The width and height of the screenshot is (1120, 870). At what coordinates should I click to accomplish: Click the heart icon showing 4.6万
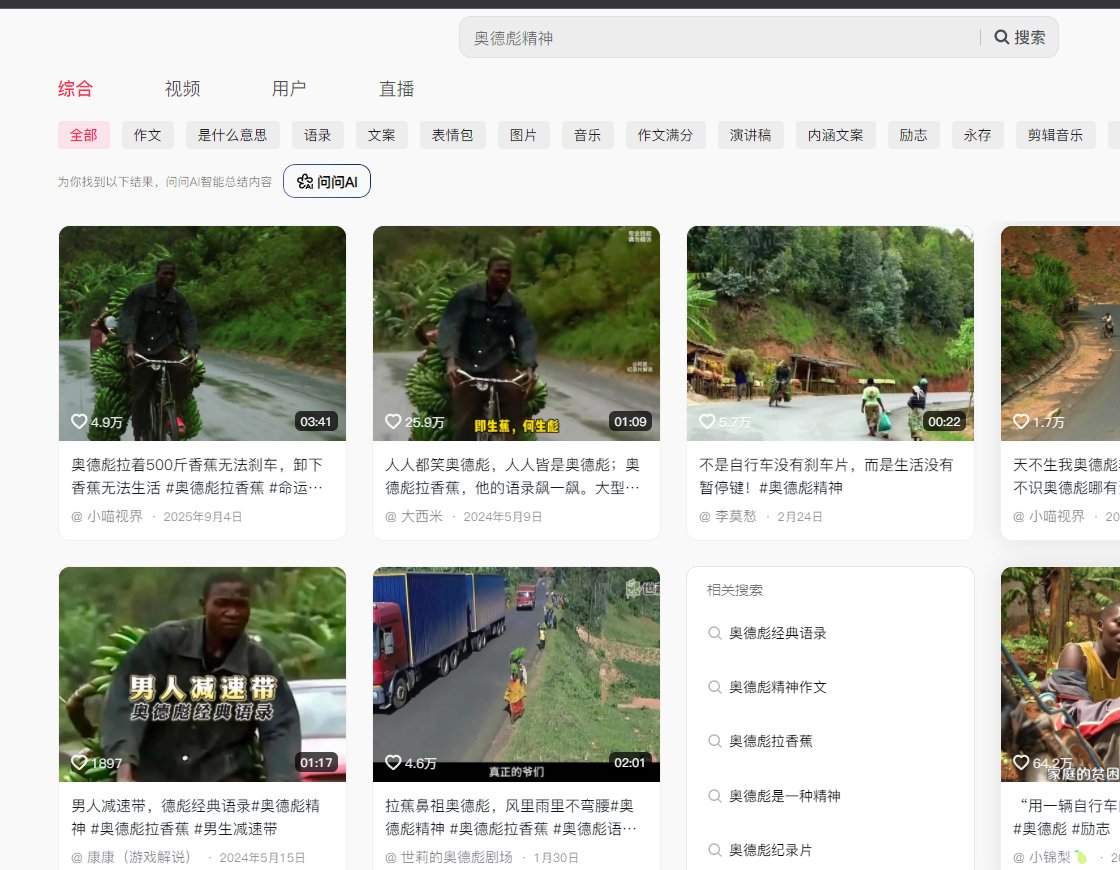[393, 762]
